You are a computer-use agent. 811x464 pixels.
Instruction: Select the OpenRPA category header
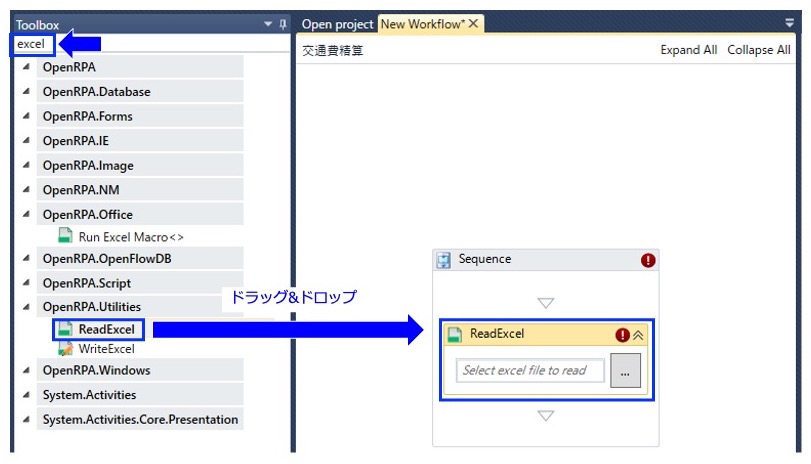140,67
